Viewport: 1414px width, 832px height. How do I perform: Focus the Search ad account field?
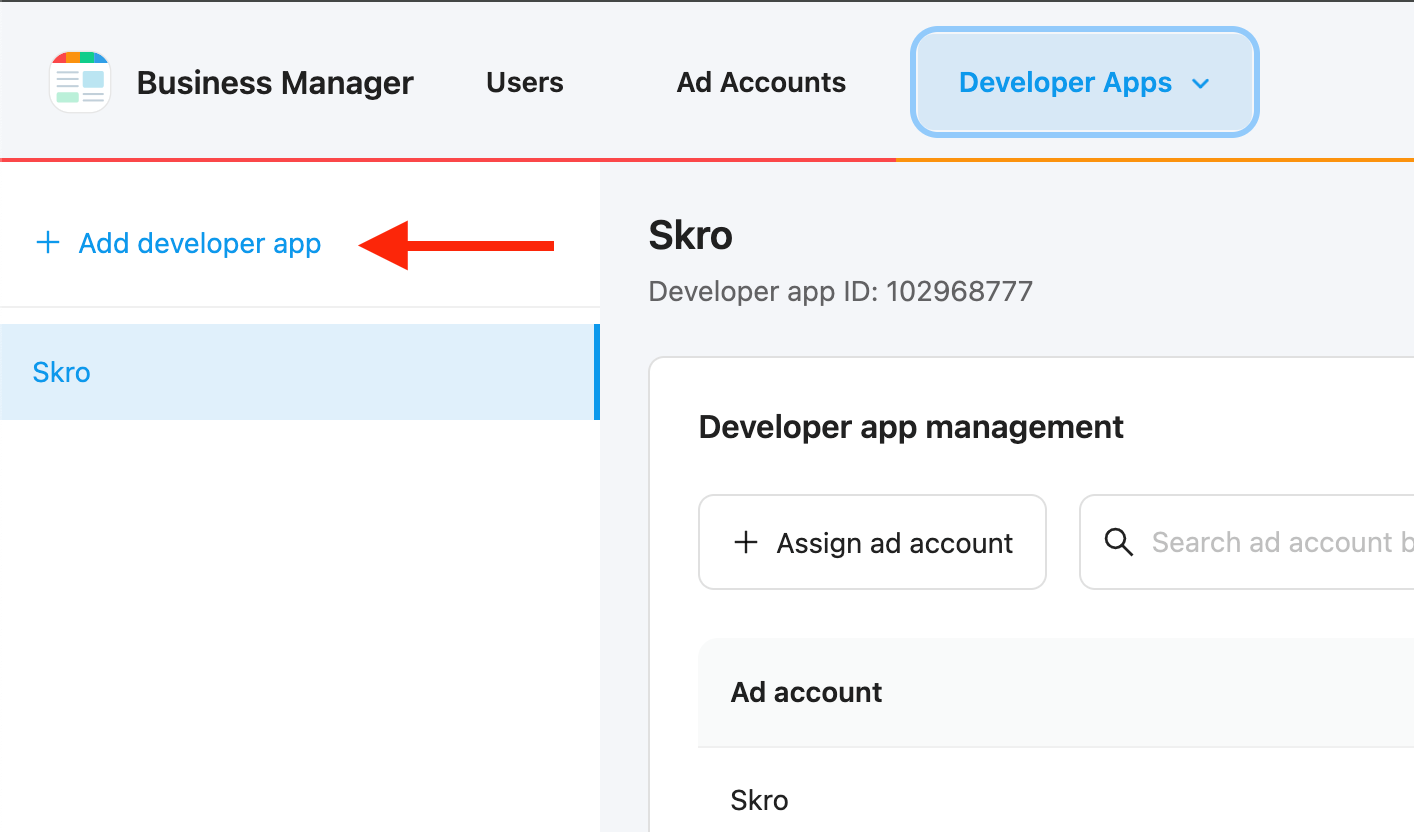point(1247,542)
